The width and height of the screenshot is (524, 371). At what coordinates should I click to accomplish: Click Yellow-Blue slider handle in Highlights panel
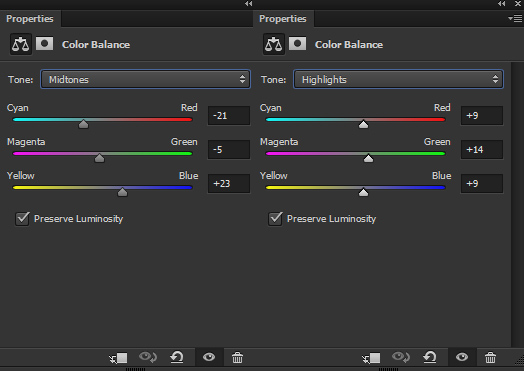pos(363,192)
